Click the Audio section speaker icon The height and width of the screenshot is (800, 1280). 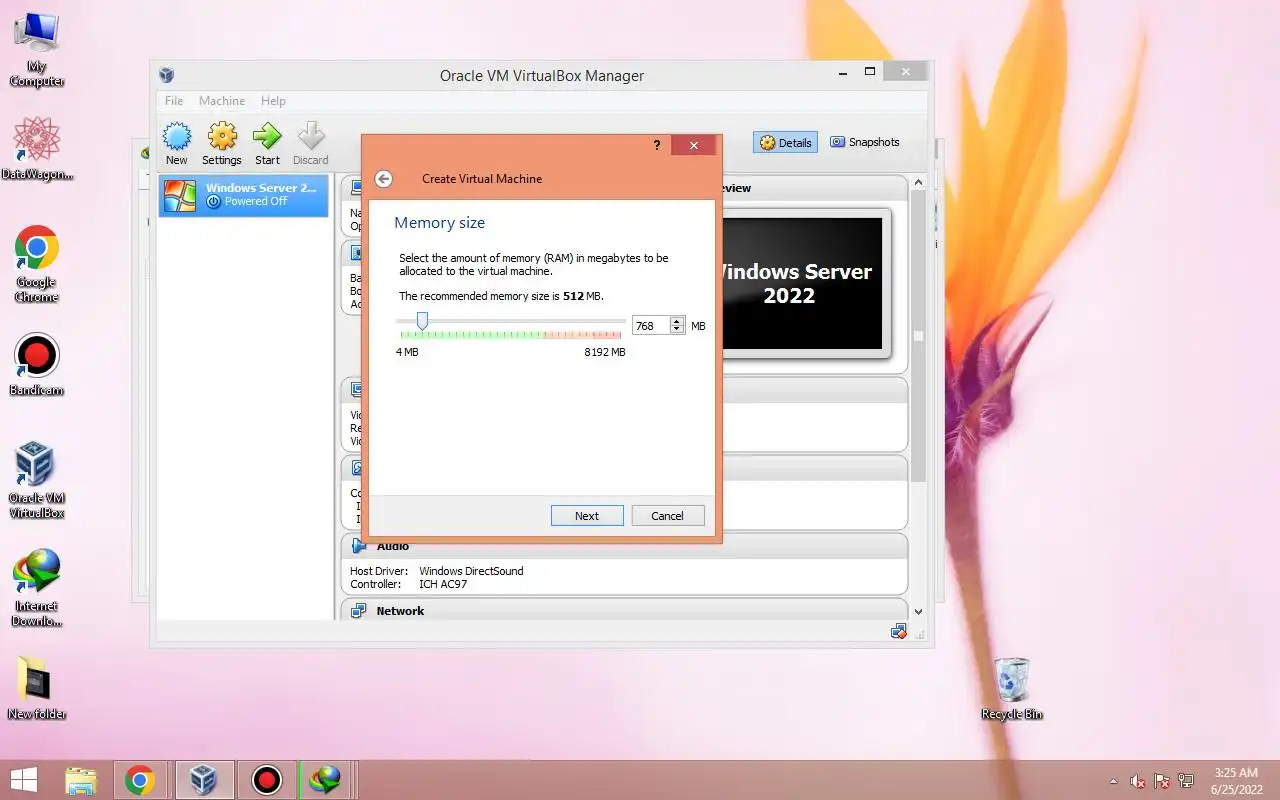[358, 546]
